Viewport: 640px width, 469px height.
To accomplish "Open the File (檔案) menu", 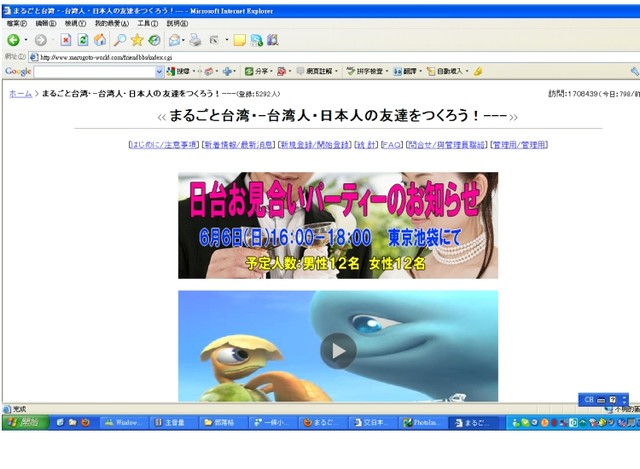I will 17,24.
